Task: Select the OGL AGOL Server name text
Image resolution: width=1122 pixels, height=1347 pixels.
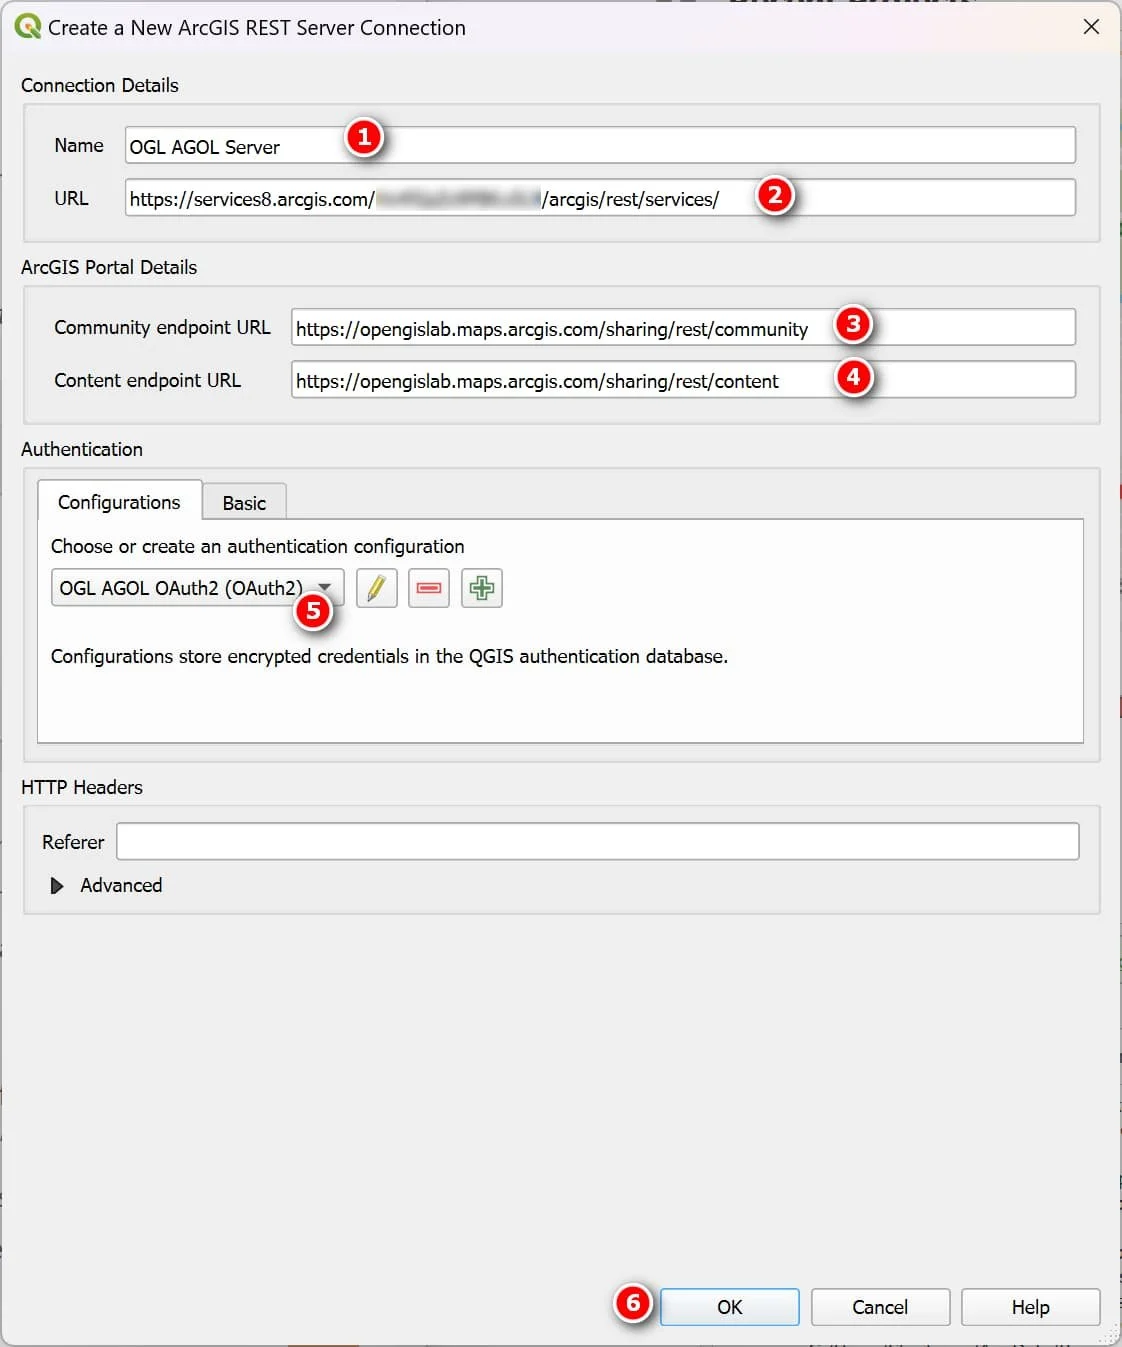Action: tap(202, 145)
